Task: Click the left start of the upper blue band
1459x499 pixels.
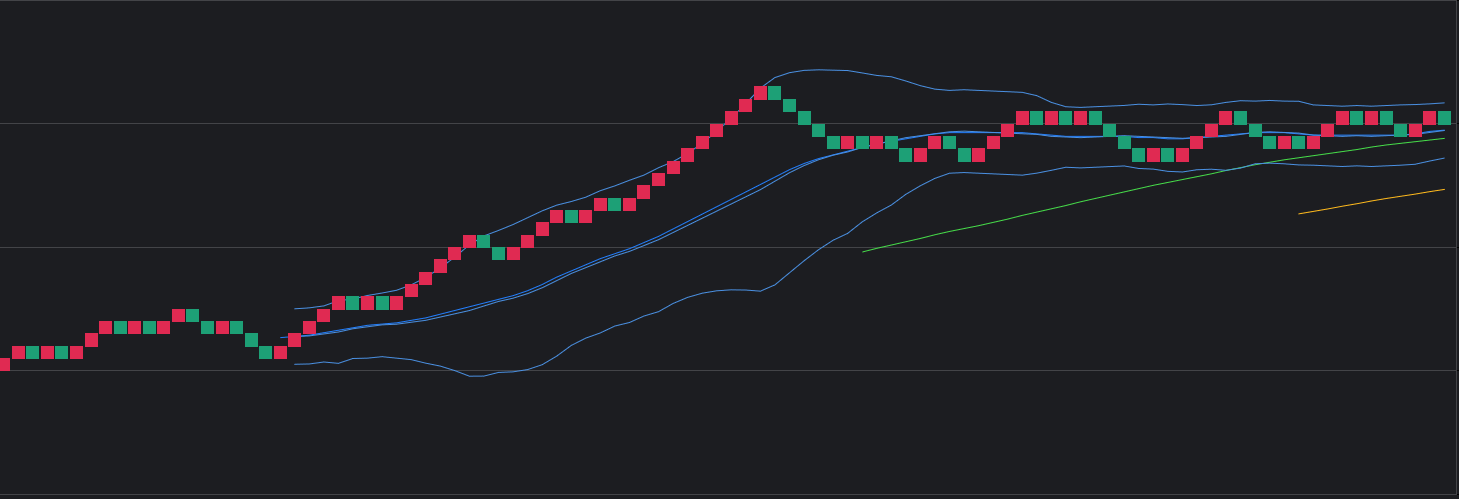Action: (295, 308)
